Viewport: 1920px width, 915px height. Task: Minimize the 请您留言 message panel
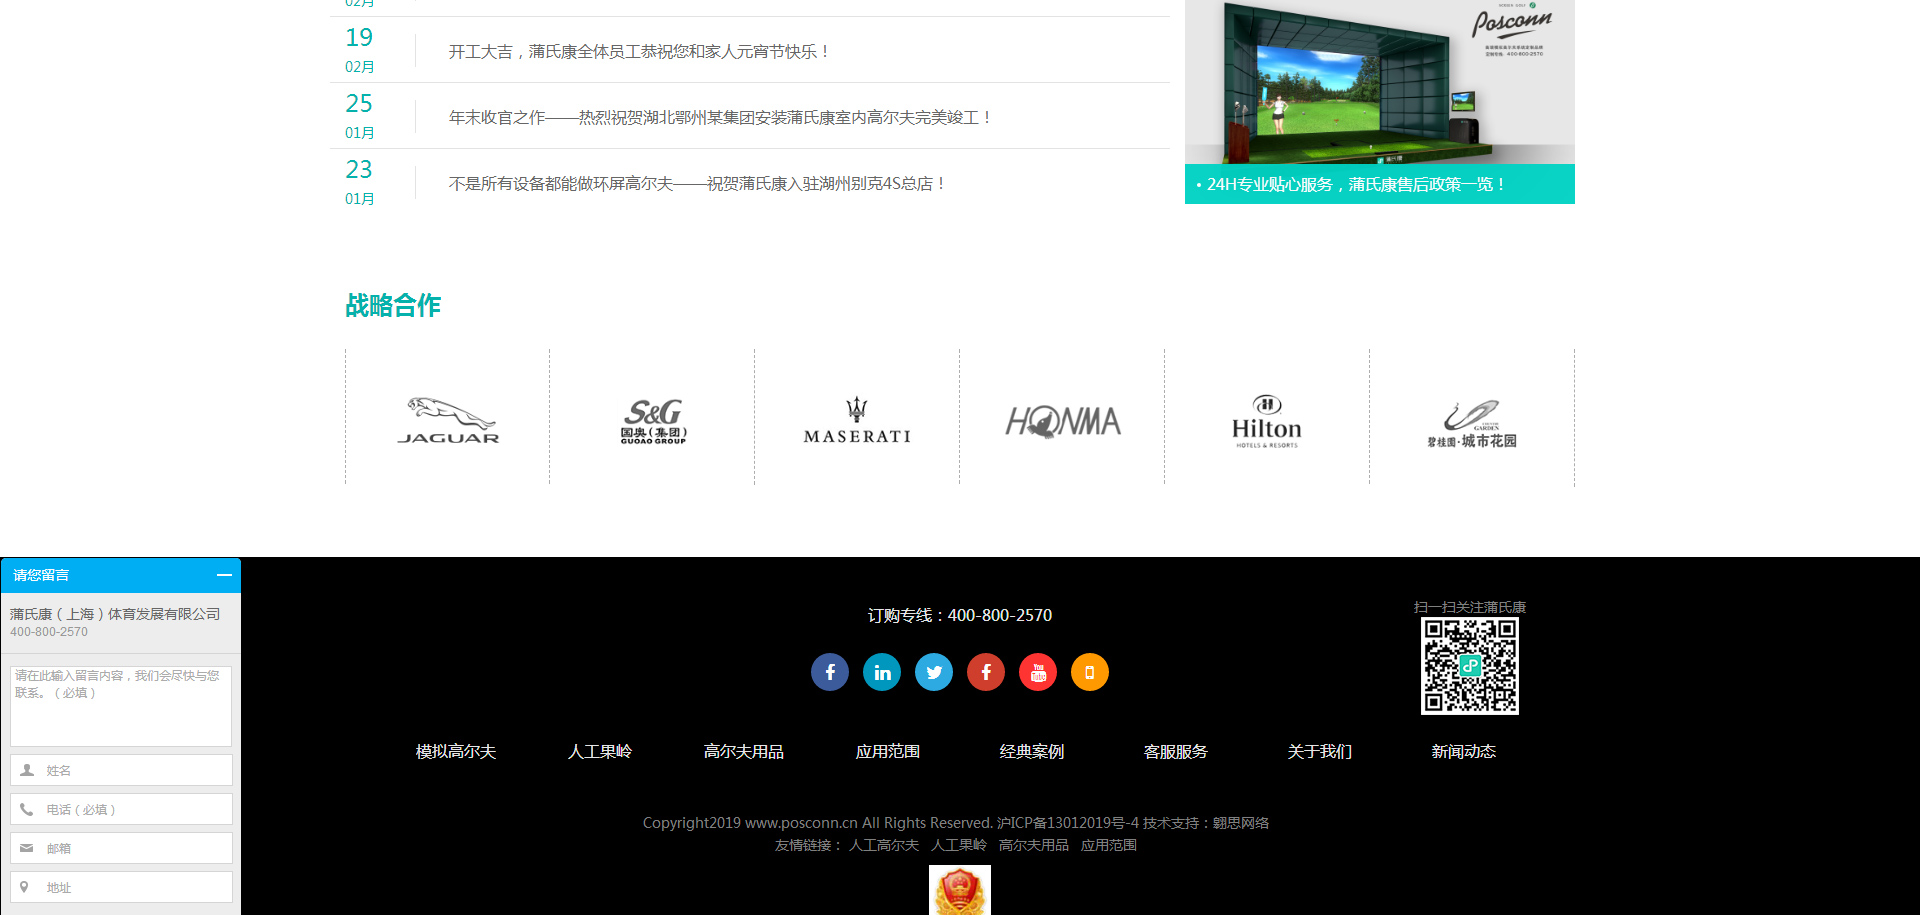pyautogui.click(x=224, y=575)
